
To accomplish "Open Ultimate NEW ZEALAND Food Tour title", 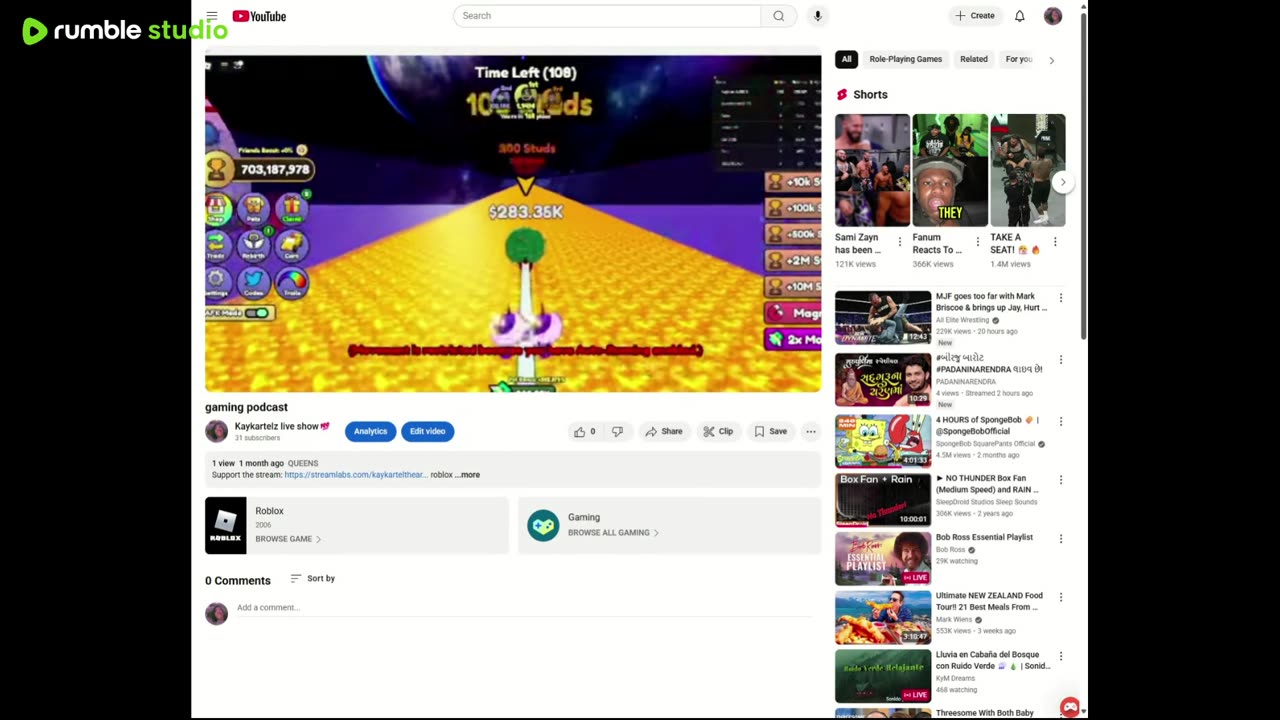I will 990,601.
